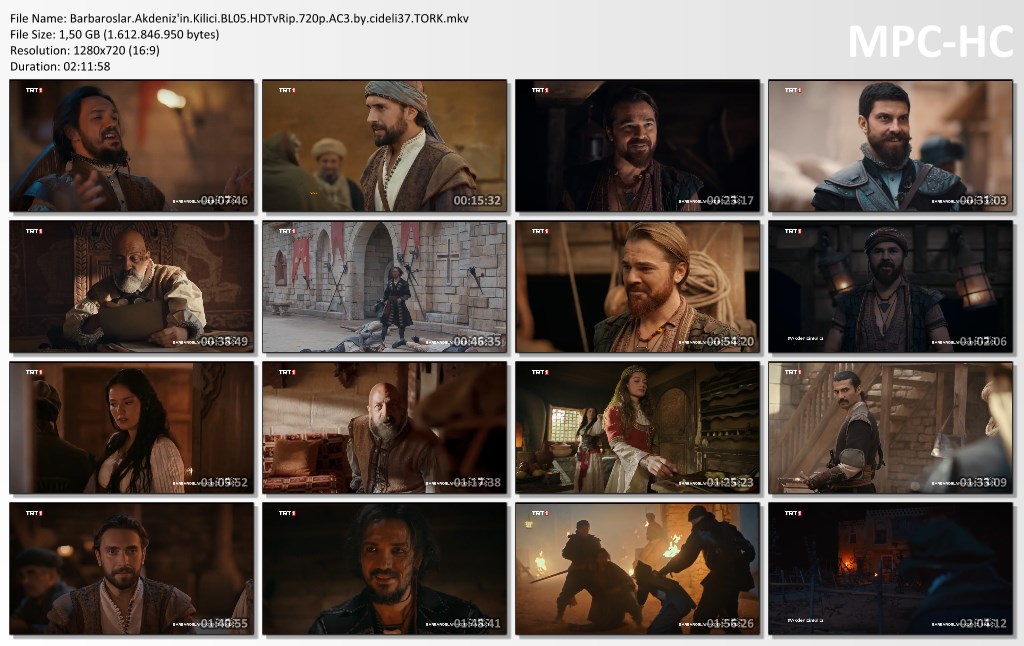Select the turbaned man thumbnail at 00:15:32
Viewport: 1024px width, 646px height.
click(x=385, y=146)
